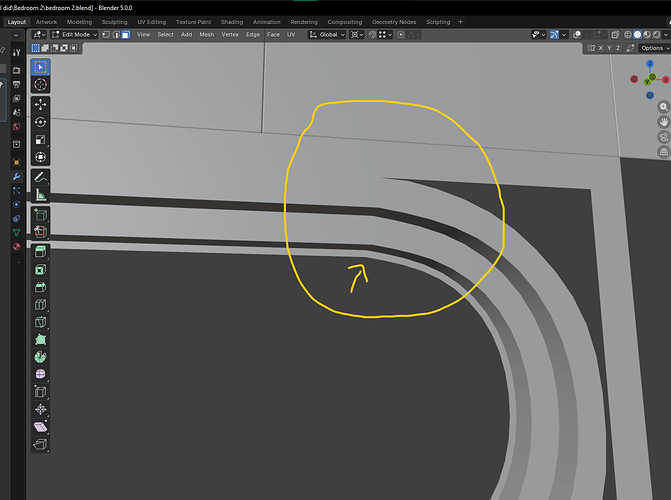Open the pivot point dropdown

pyautogui.click(x=357, y=35)
